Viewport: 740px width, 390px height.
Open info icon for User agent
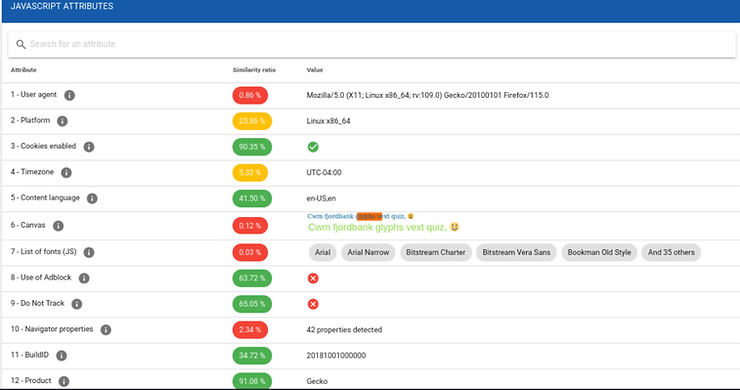click(x=69, y=95)
